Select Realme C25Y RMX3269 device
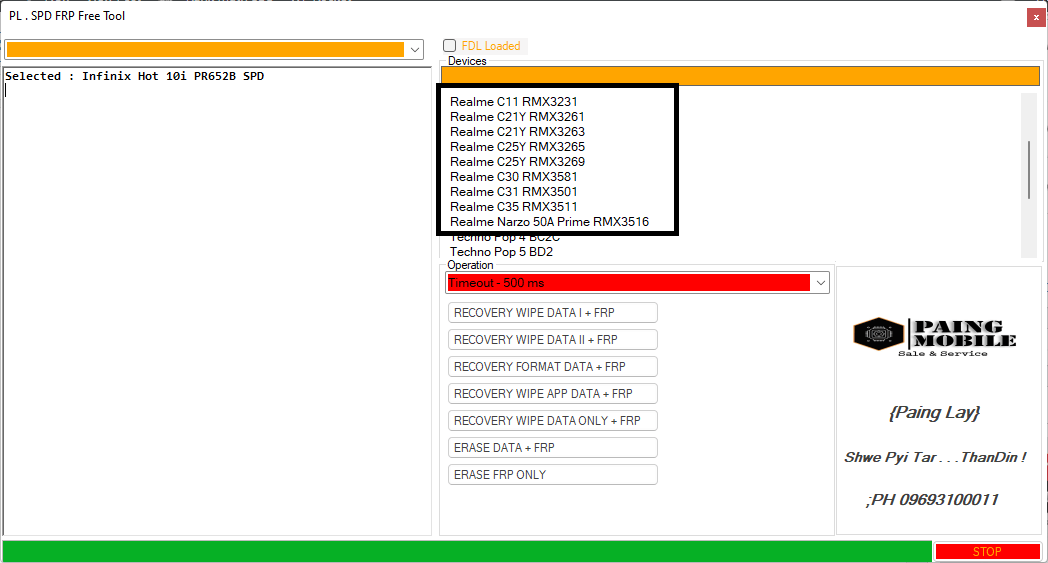The width and height of the screenshot is (1048, 563). point(517,162)
